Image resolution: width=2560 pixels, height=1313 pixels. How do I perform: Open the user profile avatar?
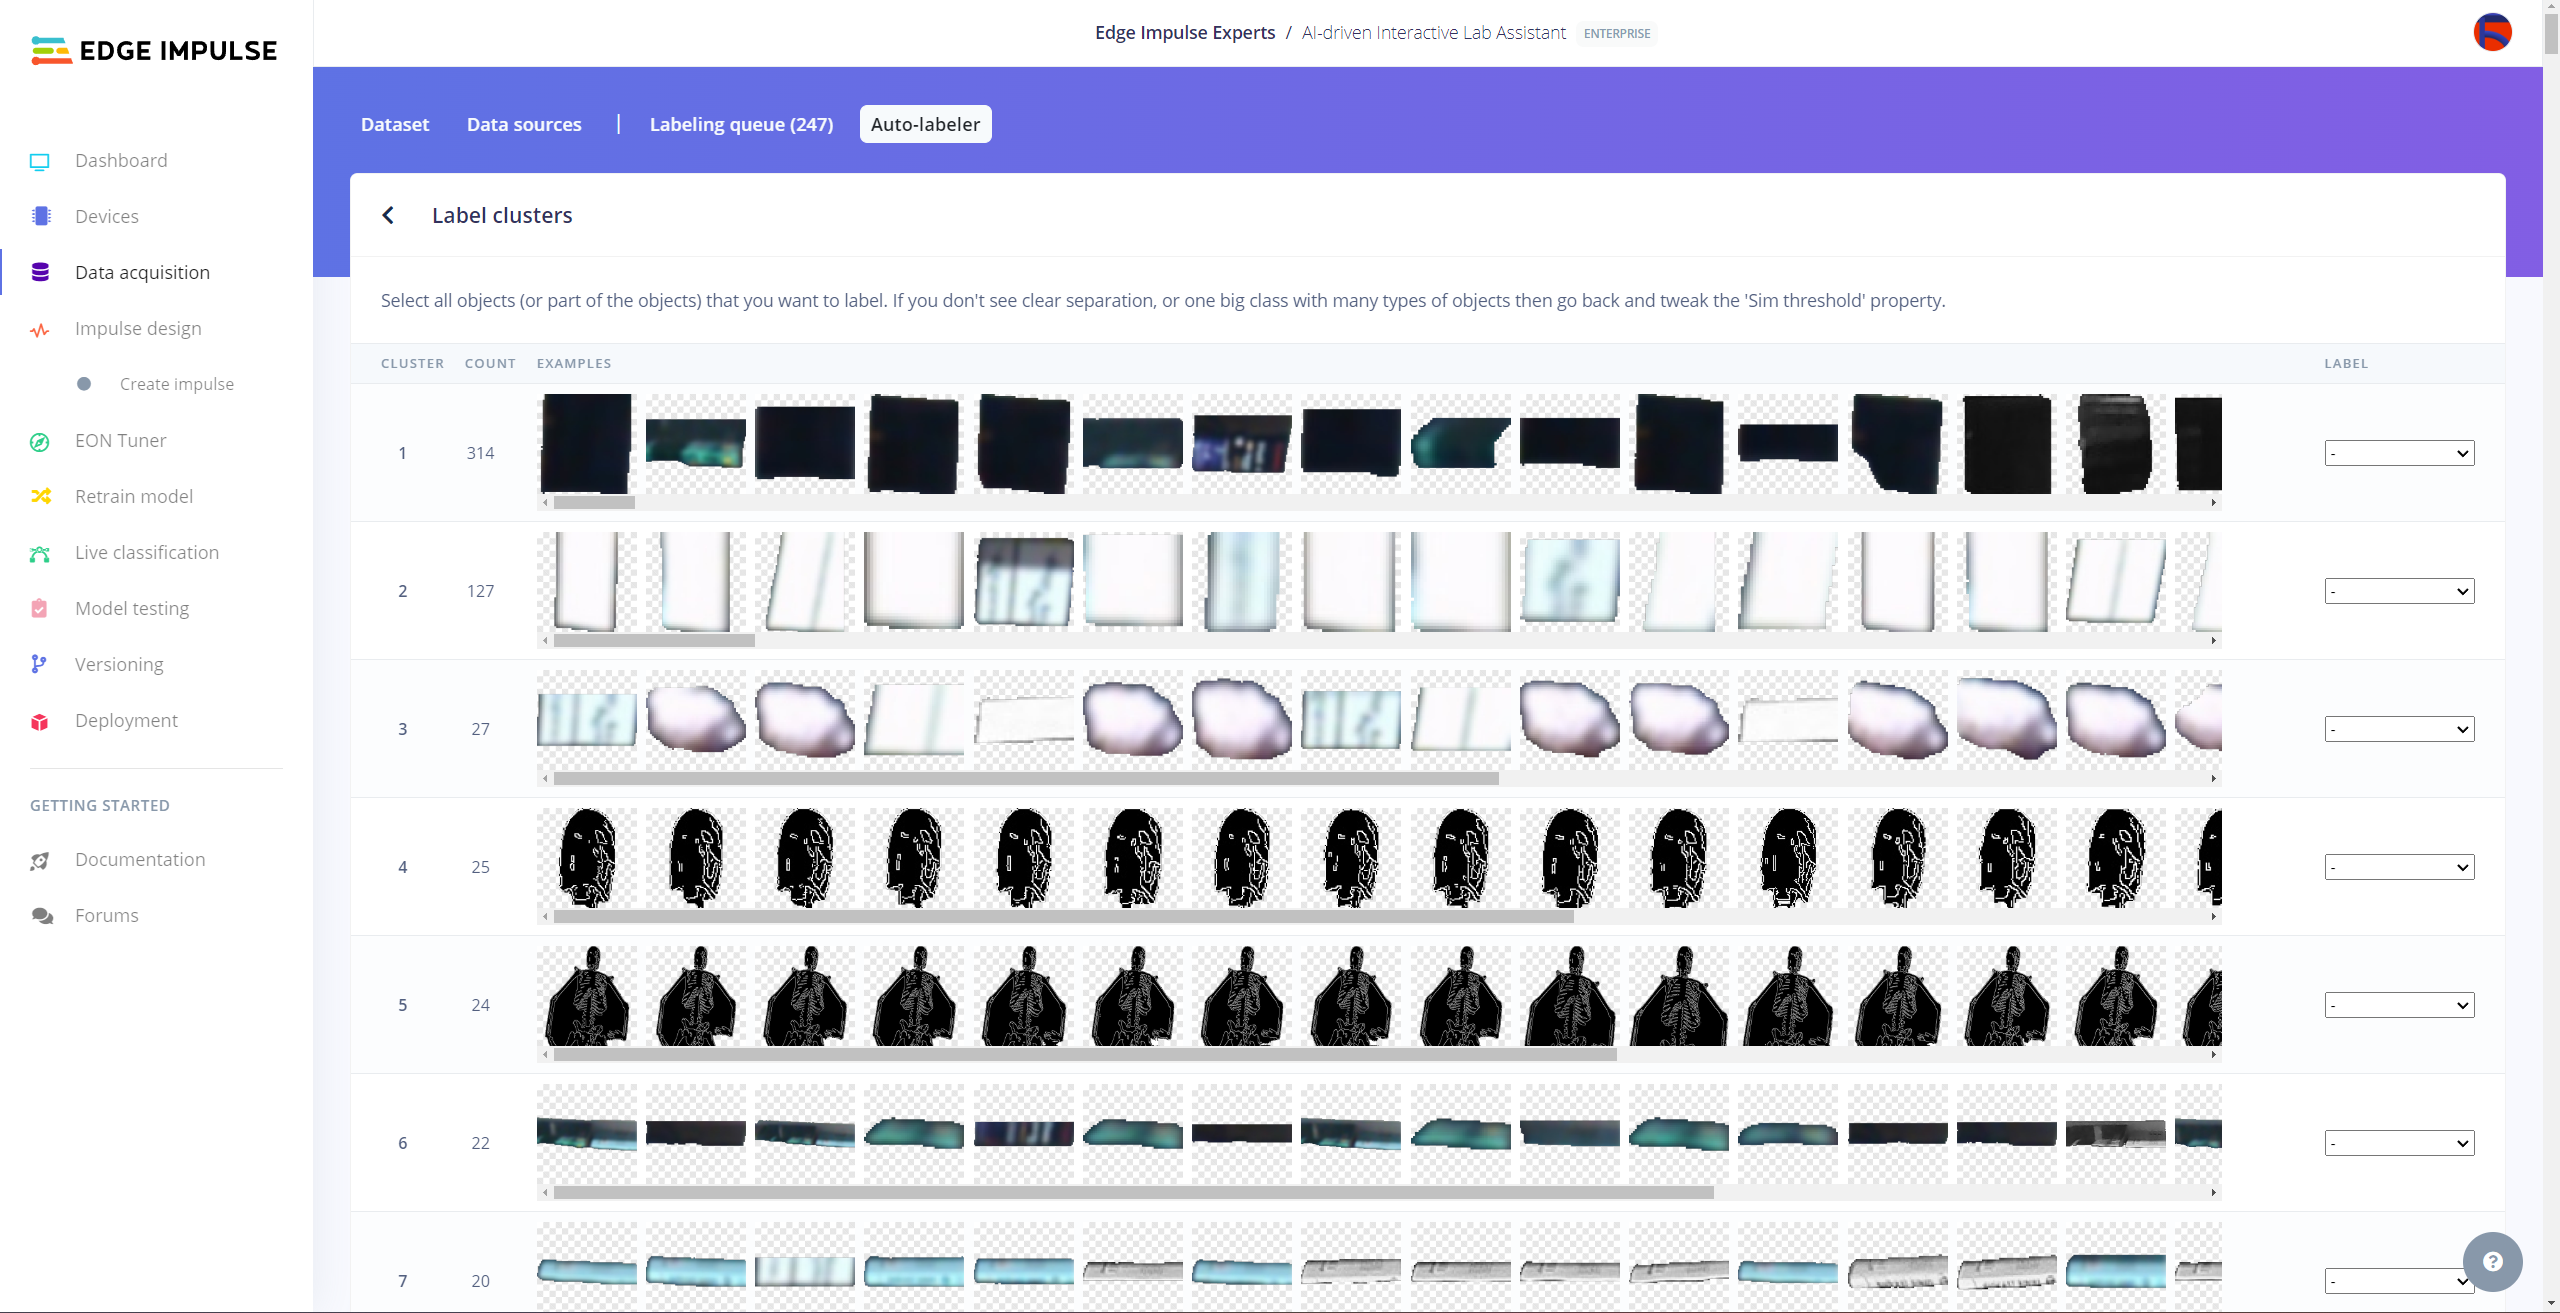2491,33
